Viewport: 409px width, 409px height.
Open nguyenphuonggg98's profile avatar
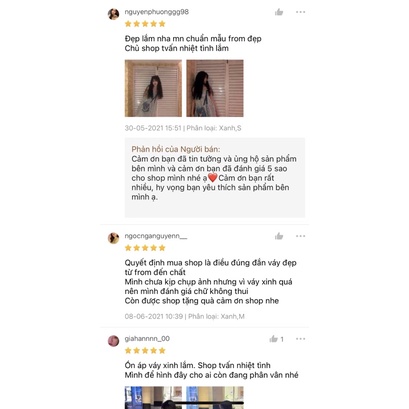[x=113, y=14]
